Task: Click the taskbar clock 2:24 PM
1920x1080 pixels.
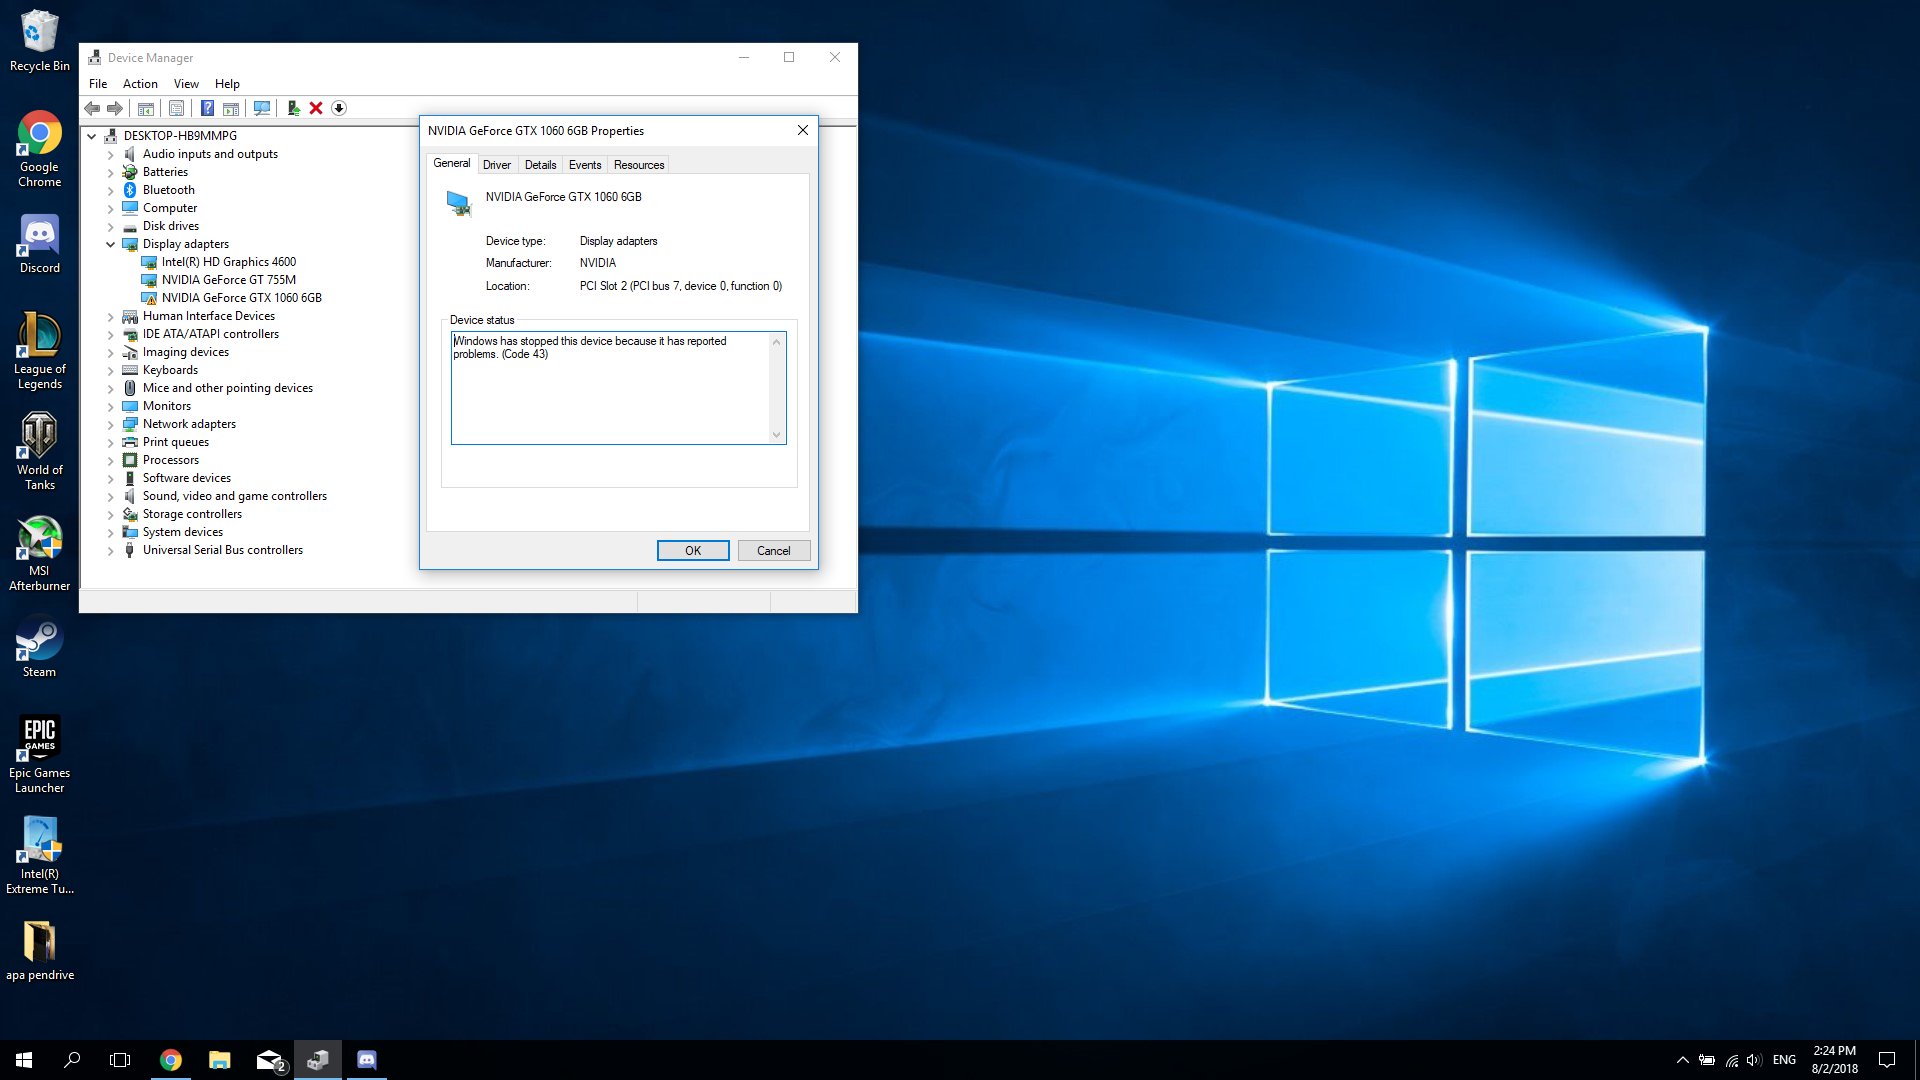Action: coord(1834,1051)
